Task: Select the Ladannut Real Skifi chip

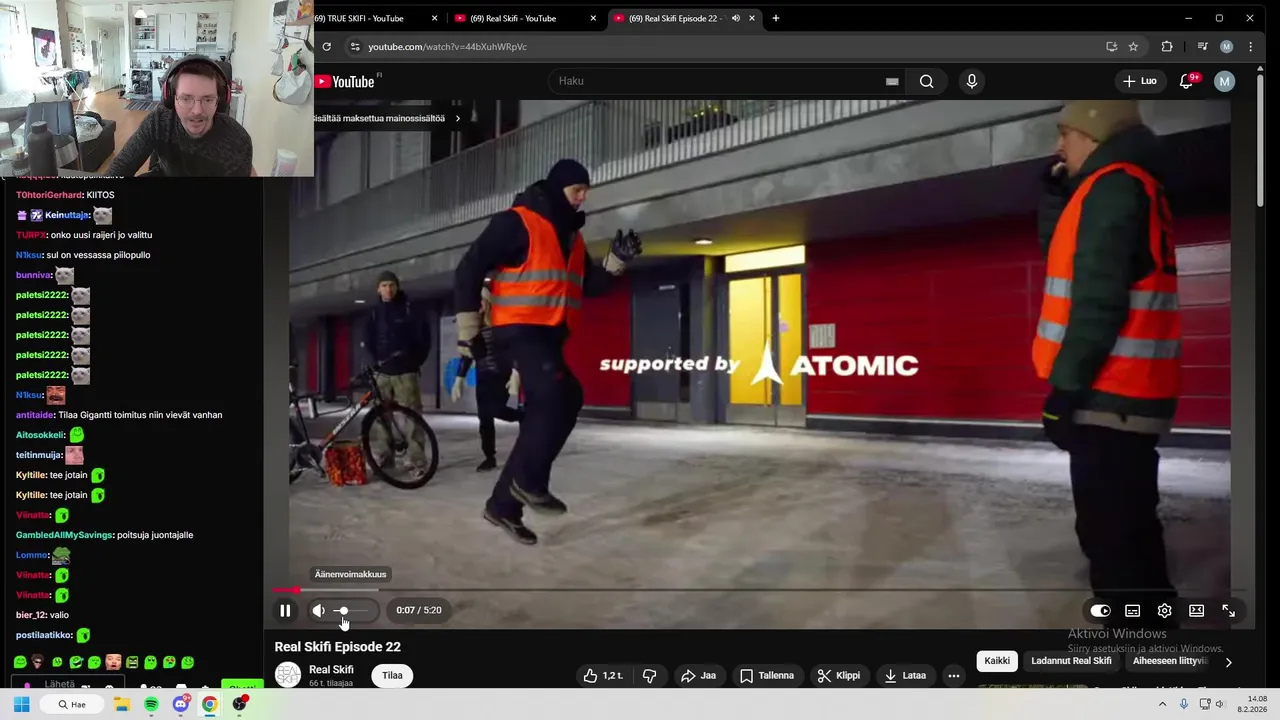Action: 1071,660
